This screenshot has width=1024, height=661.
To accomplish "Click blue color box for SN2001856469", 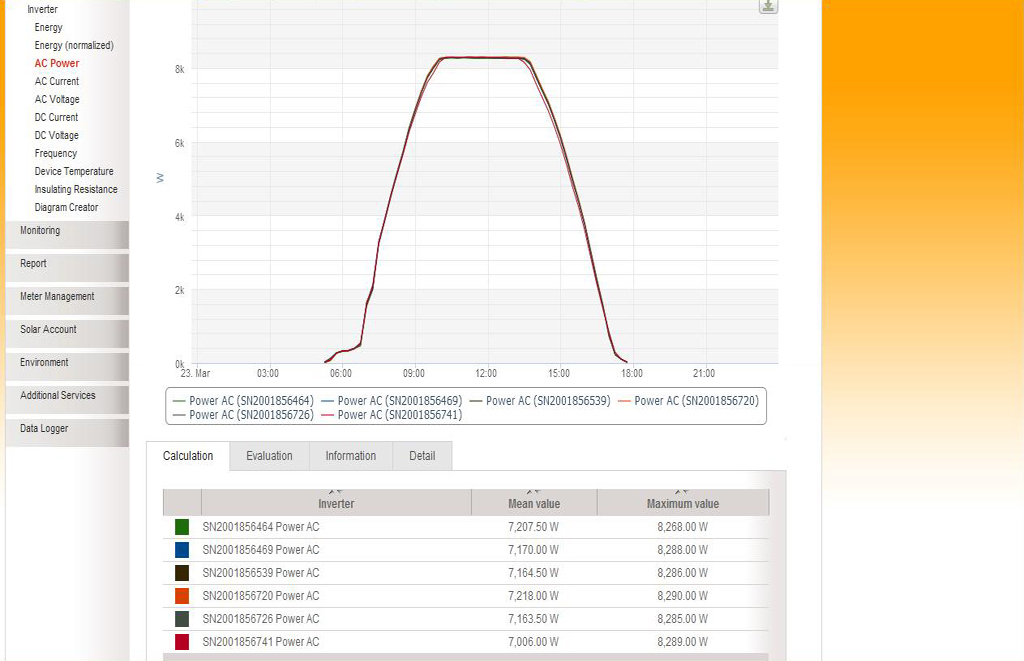I will tap(182, 550).
